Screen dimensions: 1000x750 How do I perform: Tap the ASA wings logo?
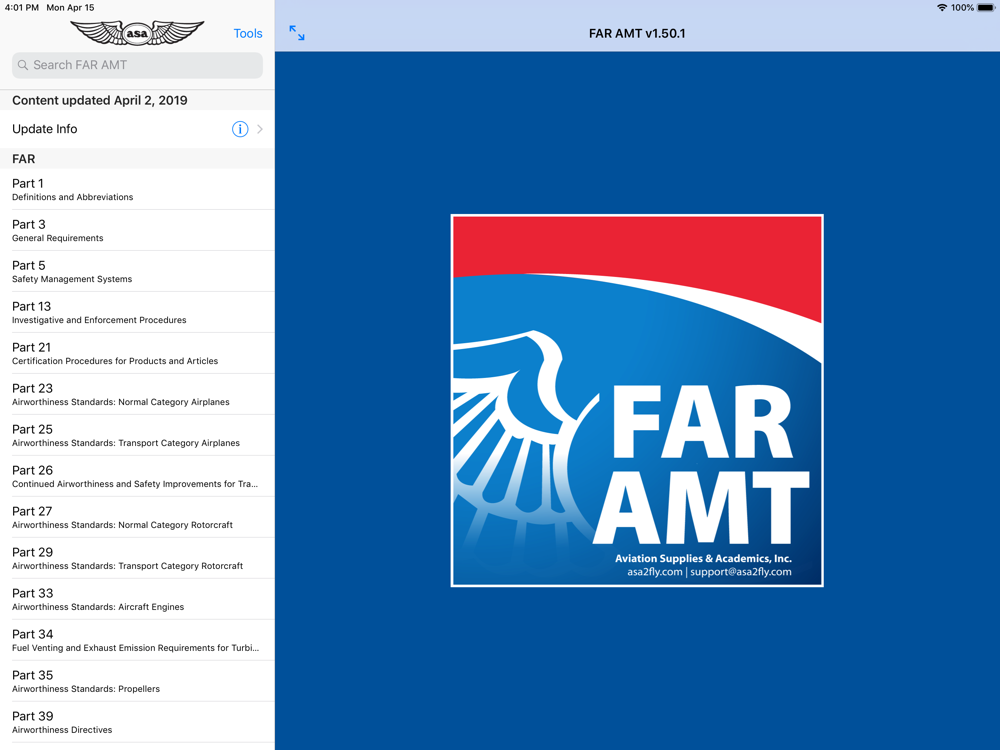[x=137, y=33]
